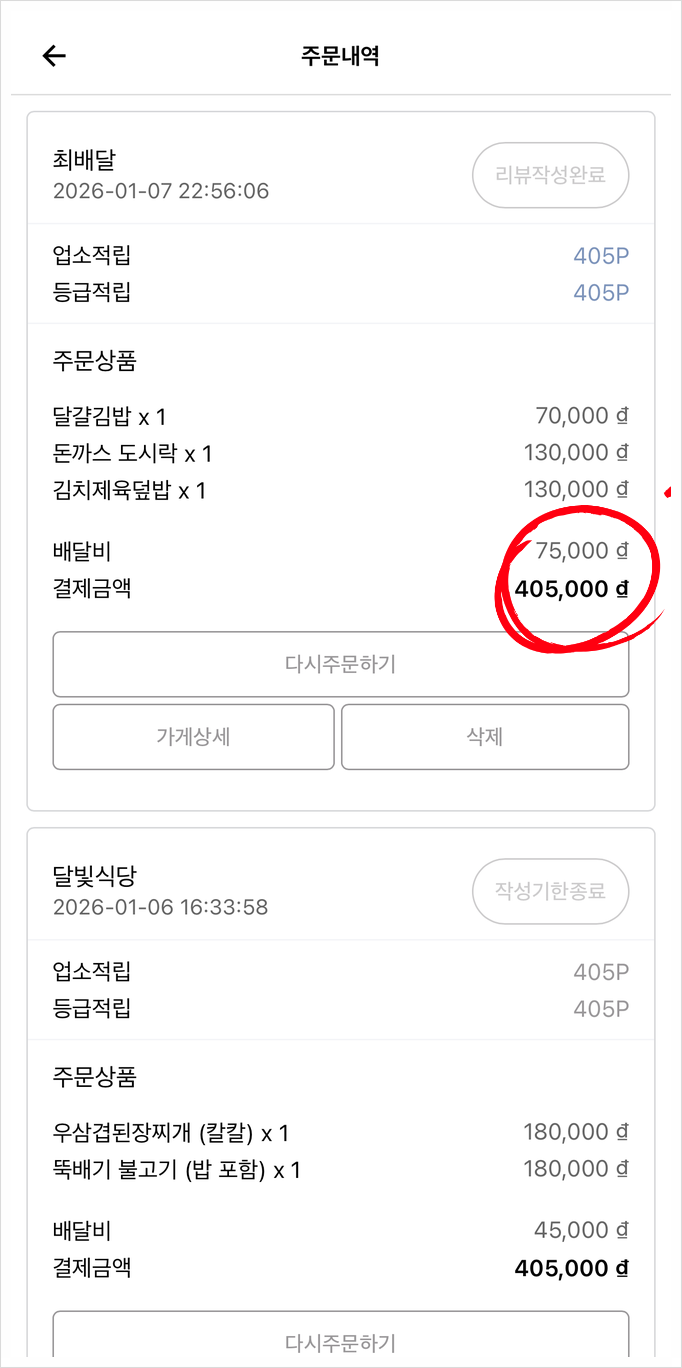Tap the back arrow icon
This screenshot has height=1368, width=682.
click(54, 56)
